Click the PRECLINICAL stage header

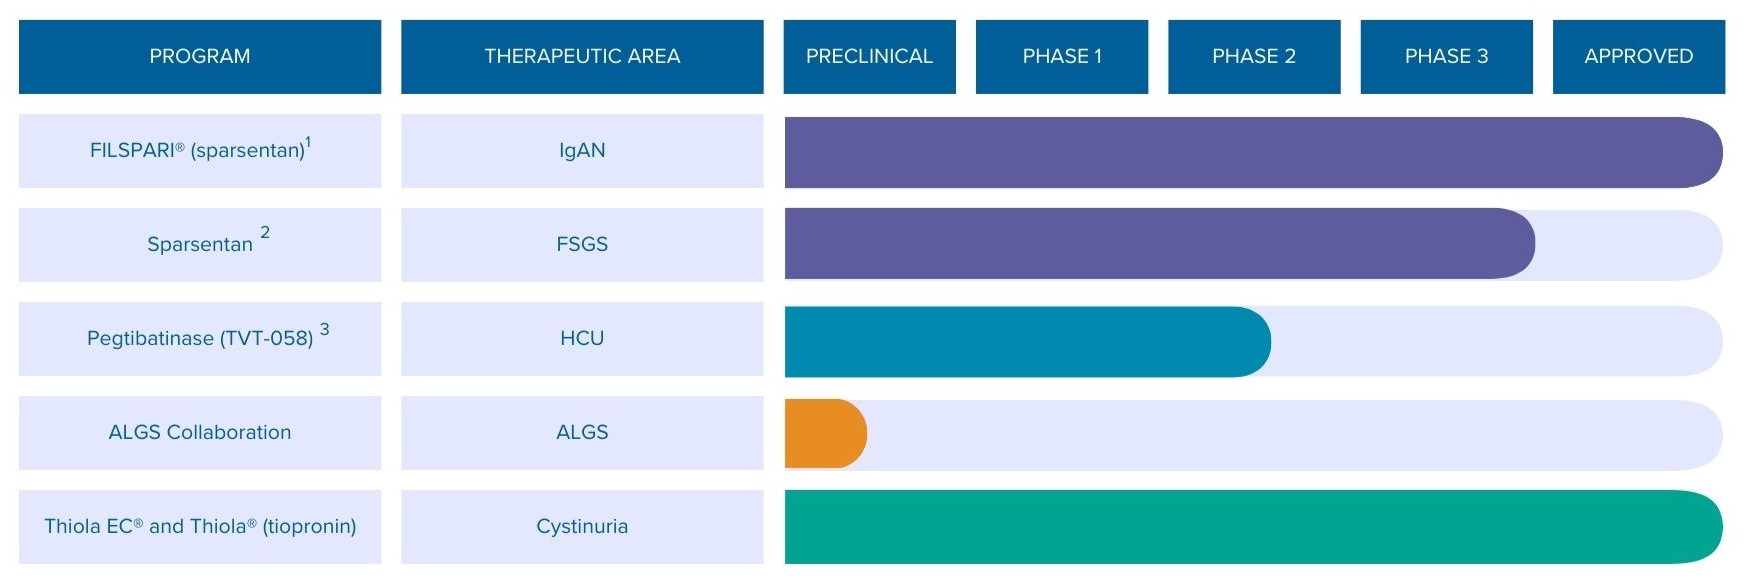(869, 57)
